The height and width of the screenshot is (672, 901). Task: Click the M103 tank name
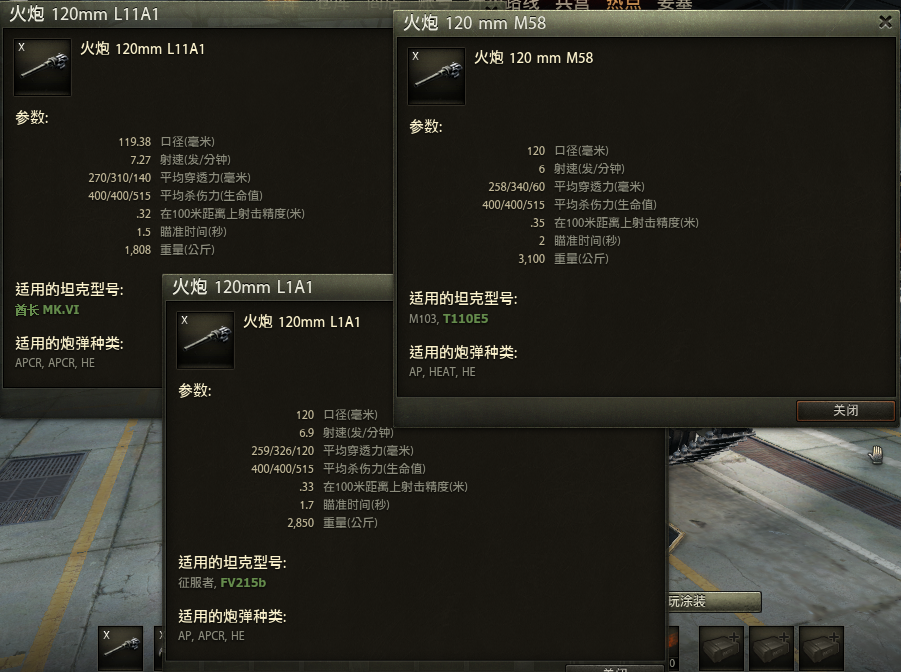pyautogui.click(x=423, y=318)
